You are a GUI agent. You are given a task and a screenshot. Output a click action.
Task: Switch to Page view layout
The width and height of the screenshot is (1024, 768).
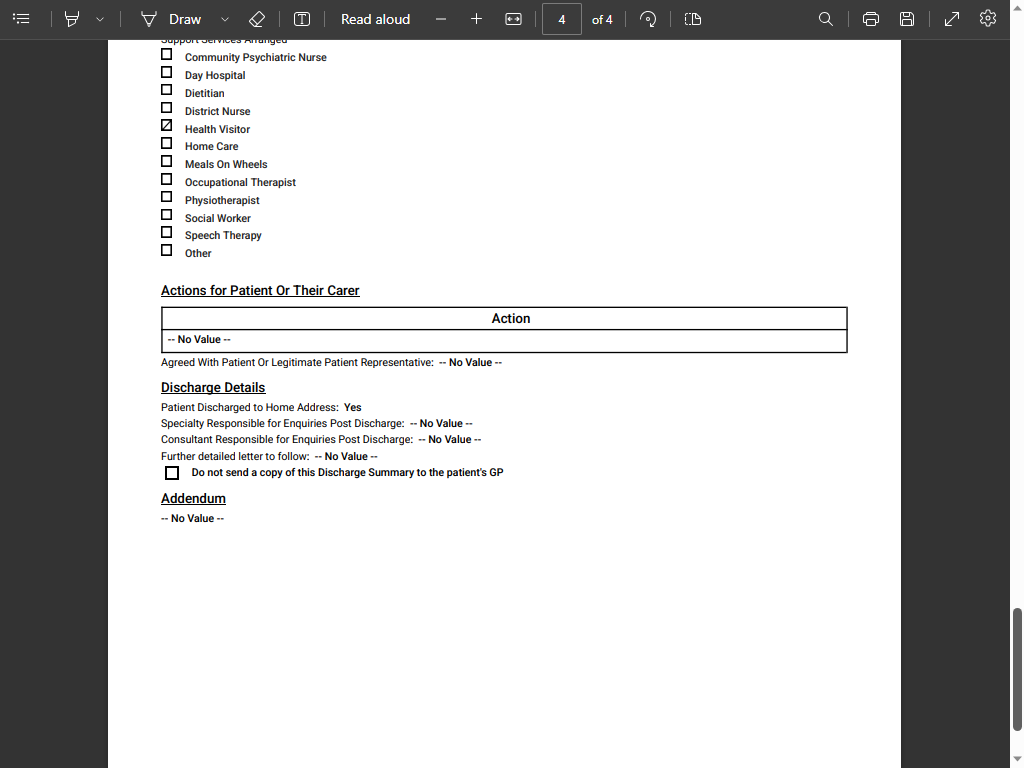693,19
